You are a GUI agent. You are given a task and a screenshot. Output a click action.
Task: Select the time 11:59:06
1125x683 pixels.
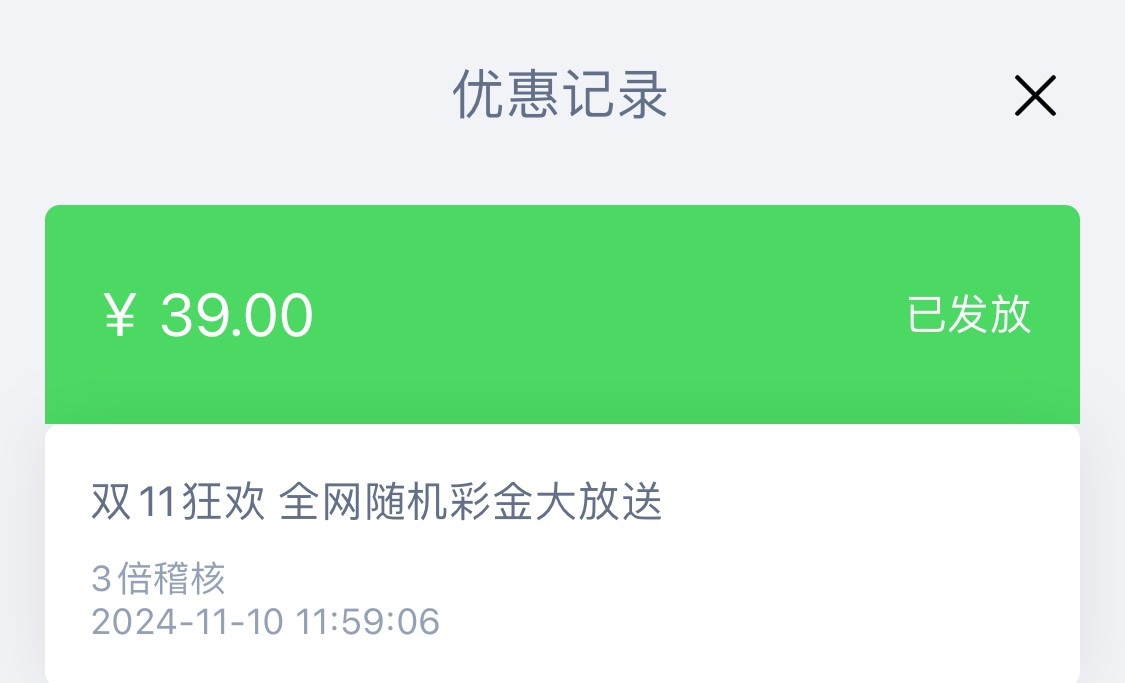coord(368,621)
